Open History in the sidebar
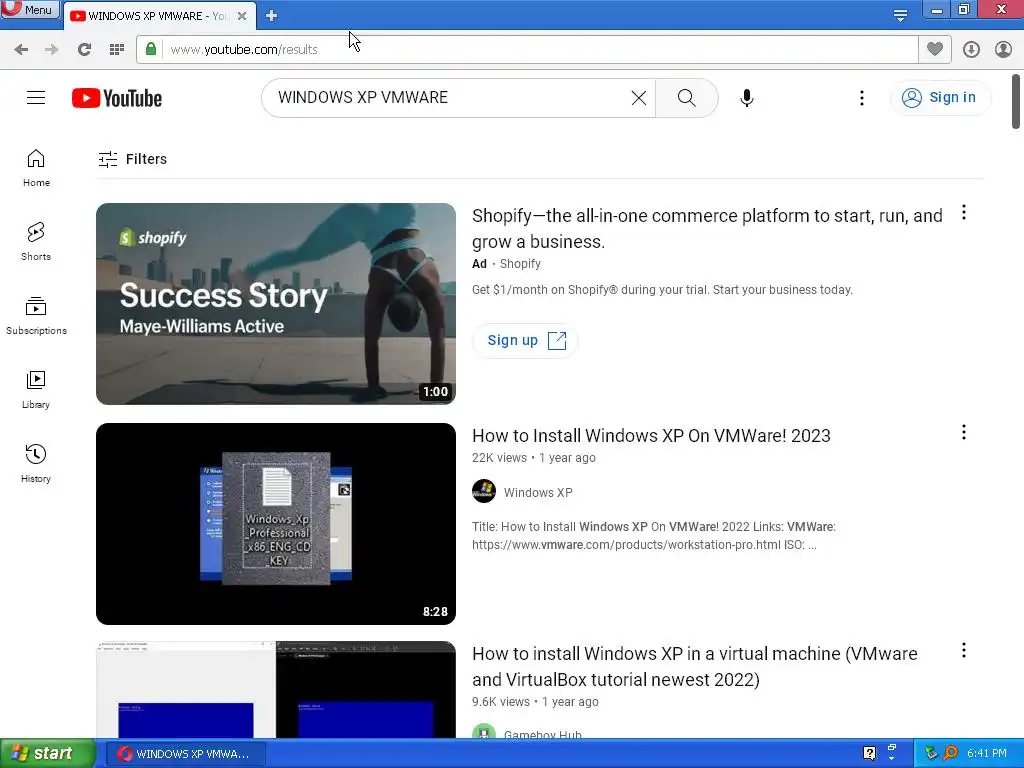Image resolution: width=1024 pixels, height=768 pixels. pyautogui.click(x=36, y=464)
